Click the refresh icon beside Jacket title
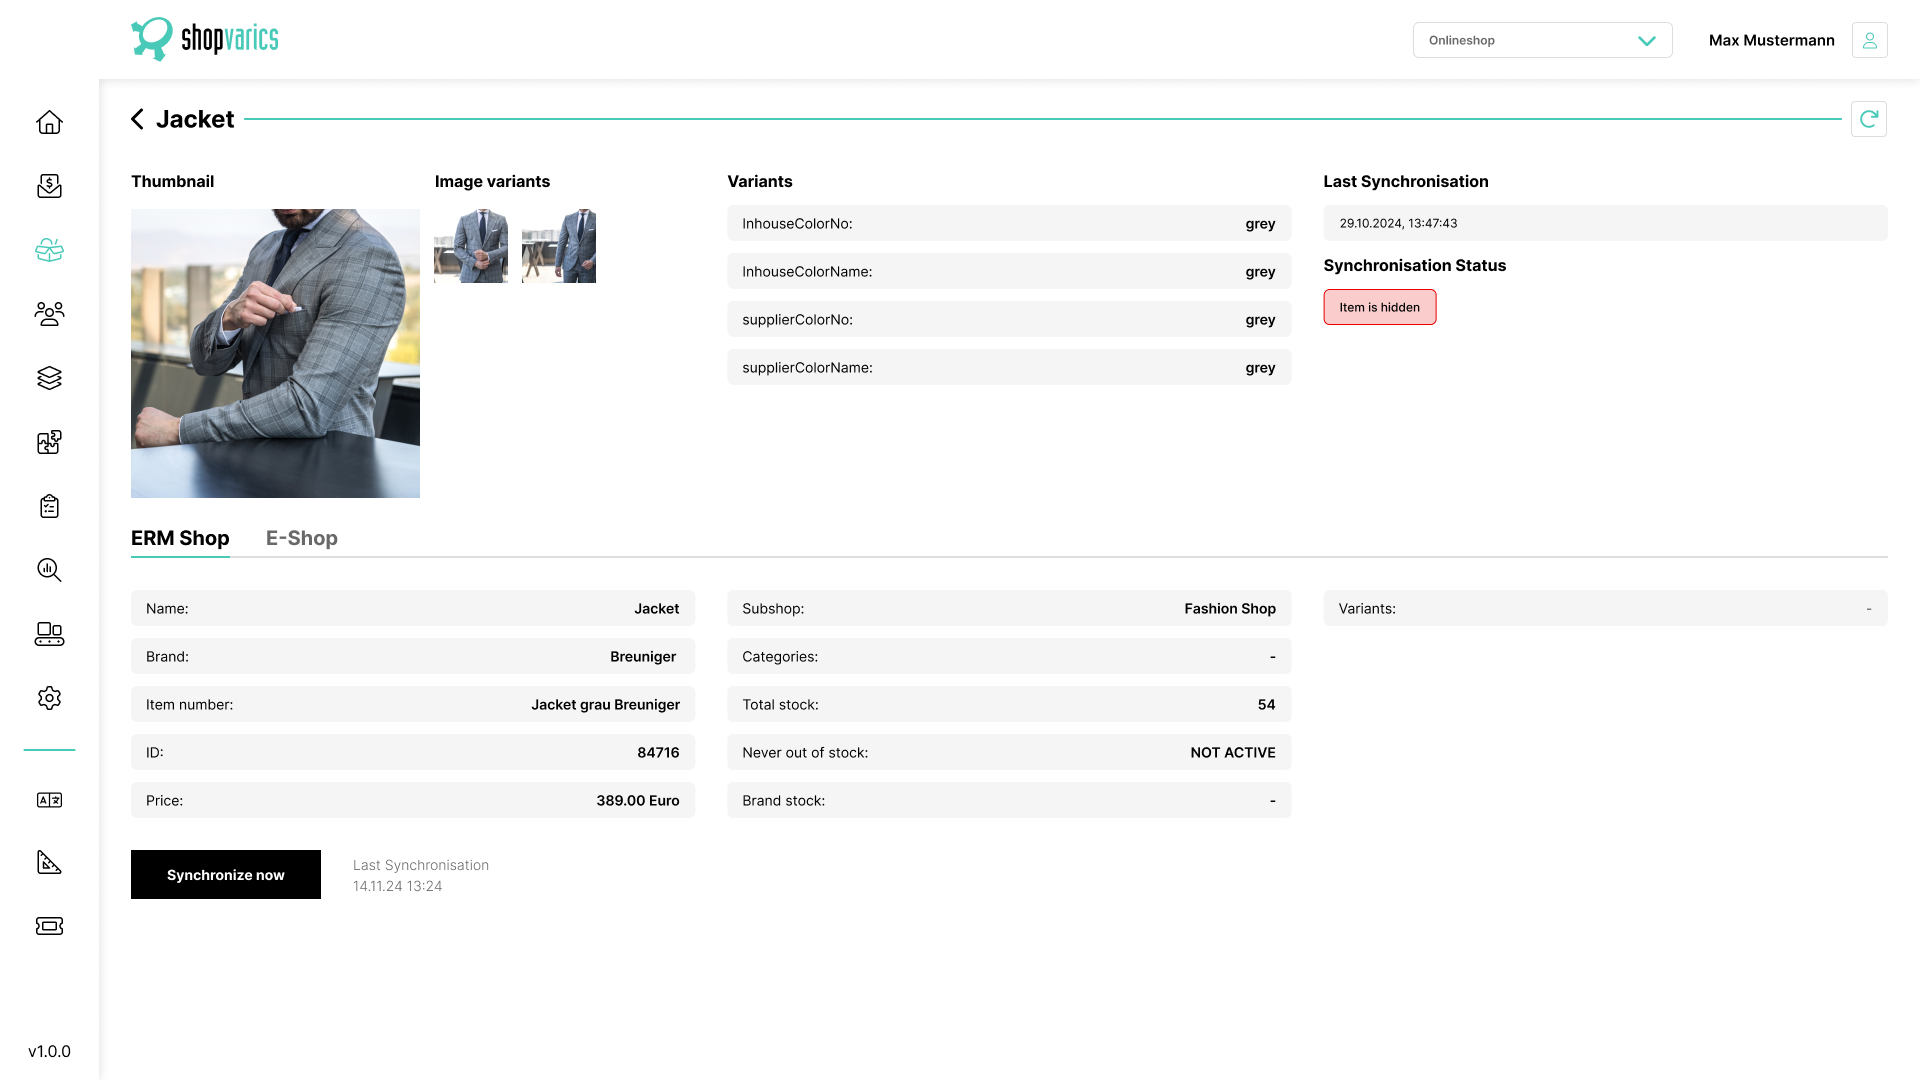1920x1080 pixels. 1868,119
